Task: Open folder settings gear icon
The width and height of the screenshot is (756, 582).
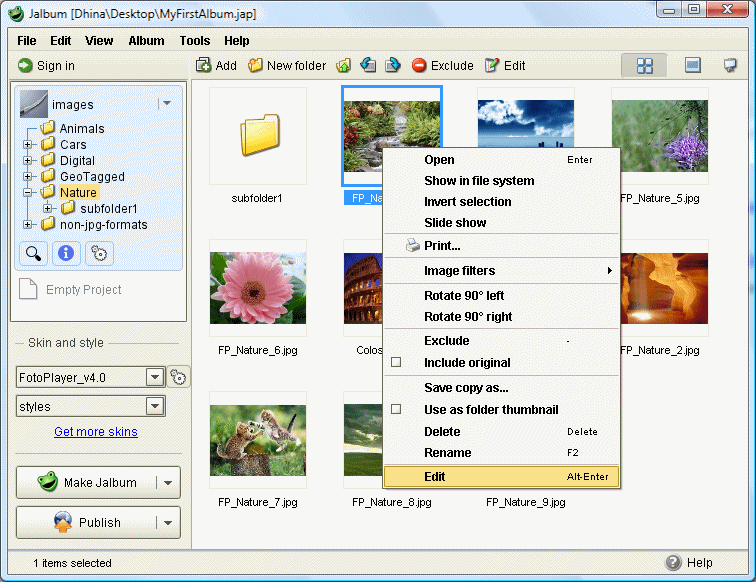Action: [99, 253]
